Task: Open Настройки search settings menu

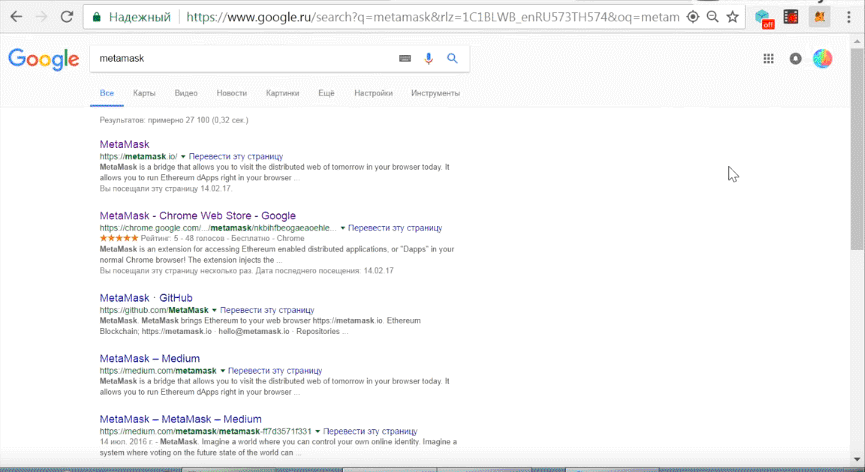Action: 373,93
